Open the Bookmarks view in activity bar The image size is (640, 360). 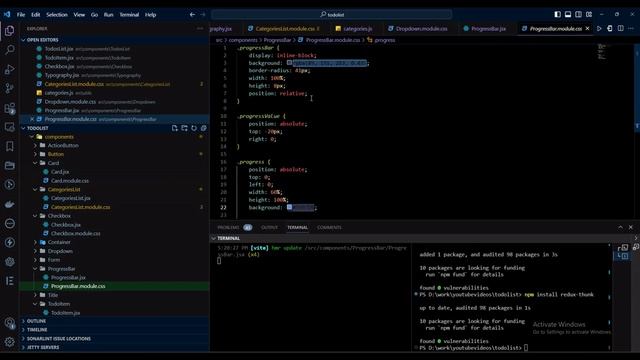point(10,146)
